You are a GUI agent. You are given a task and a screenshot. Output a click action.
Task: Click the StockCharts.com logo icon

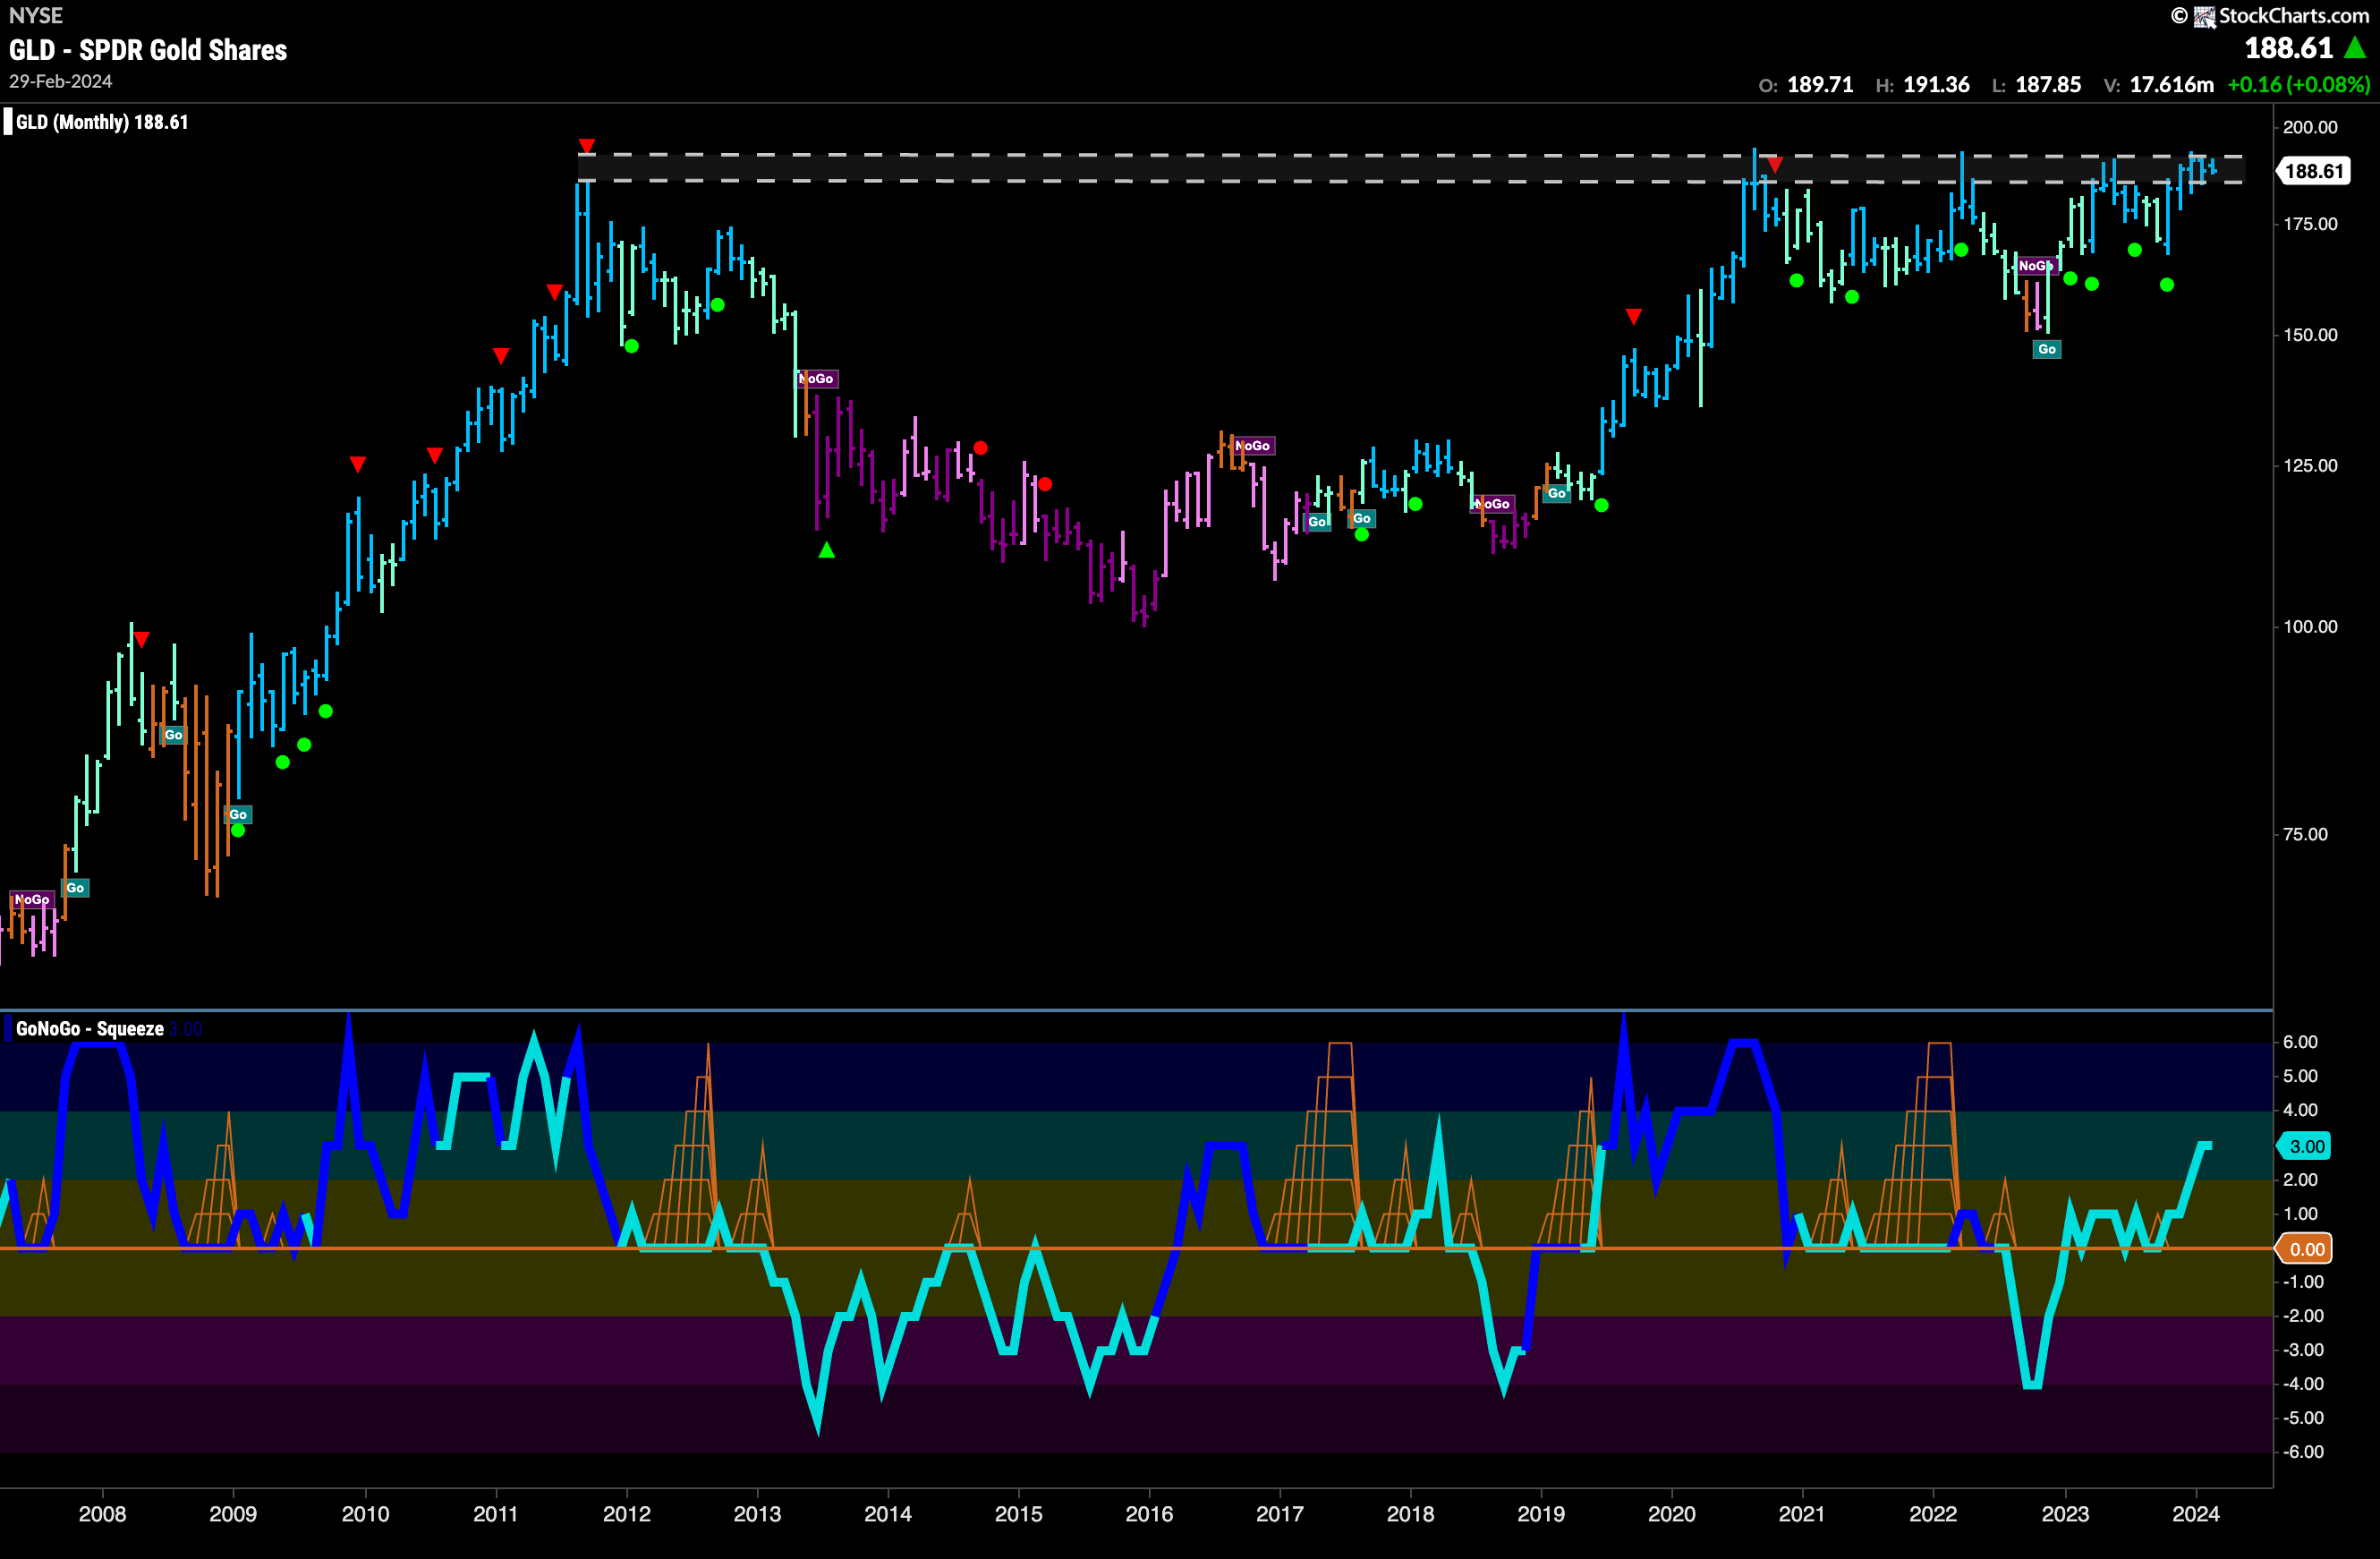[x=2204, y=17]
